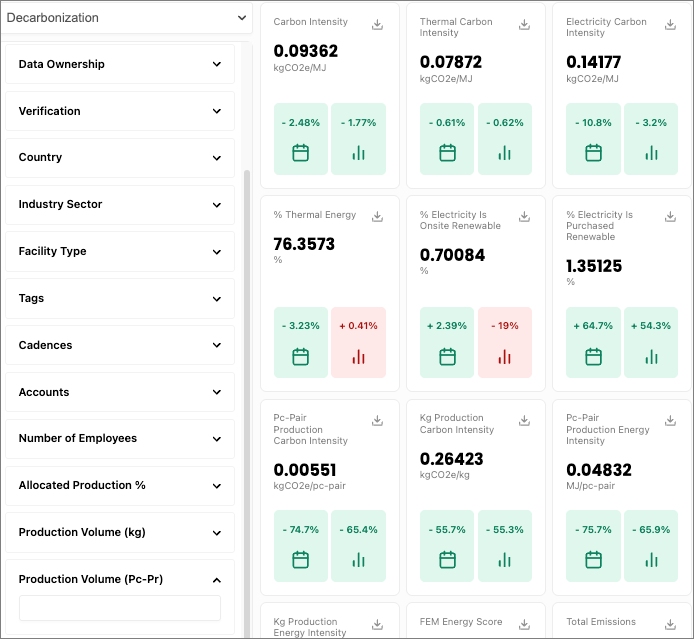This screenshot has width=694, height=639.
Task: Download the Thermal Carbon Intensity card
Action: pyautogui.click(x=524, y=24)
